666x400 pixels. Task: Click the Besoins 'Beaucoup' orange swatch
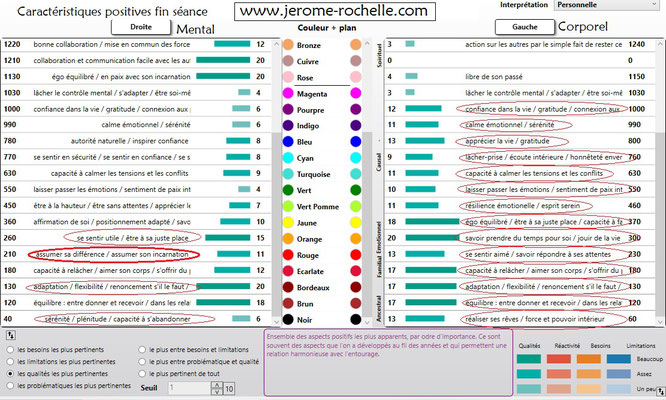(589, 359)
